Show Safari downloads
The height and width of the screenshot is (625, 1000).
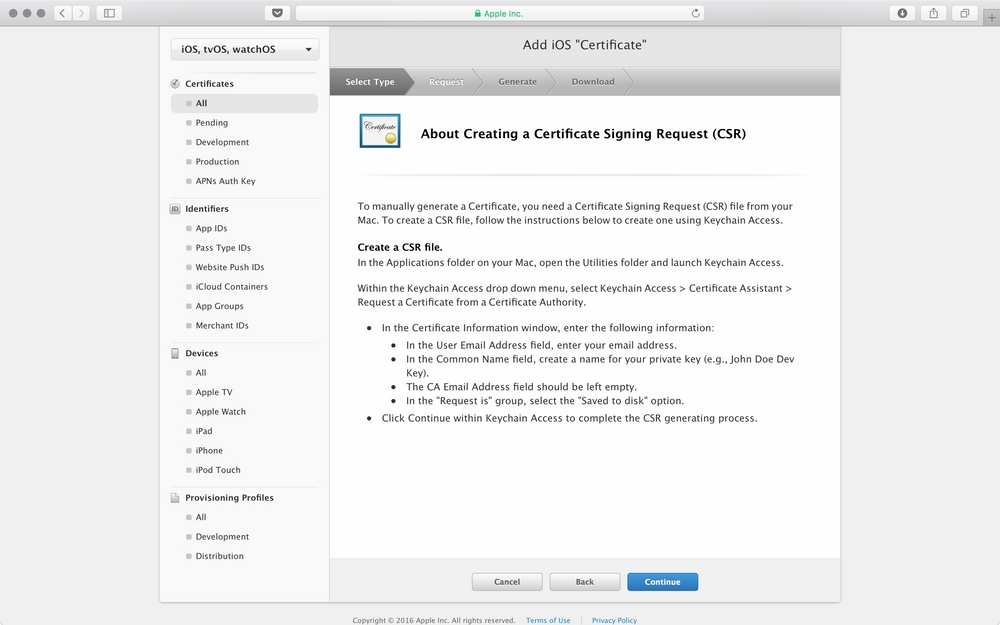[x=902, y=13]
